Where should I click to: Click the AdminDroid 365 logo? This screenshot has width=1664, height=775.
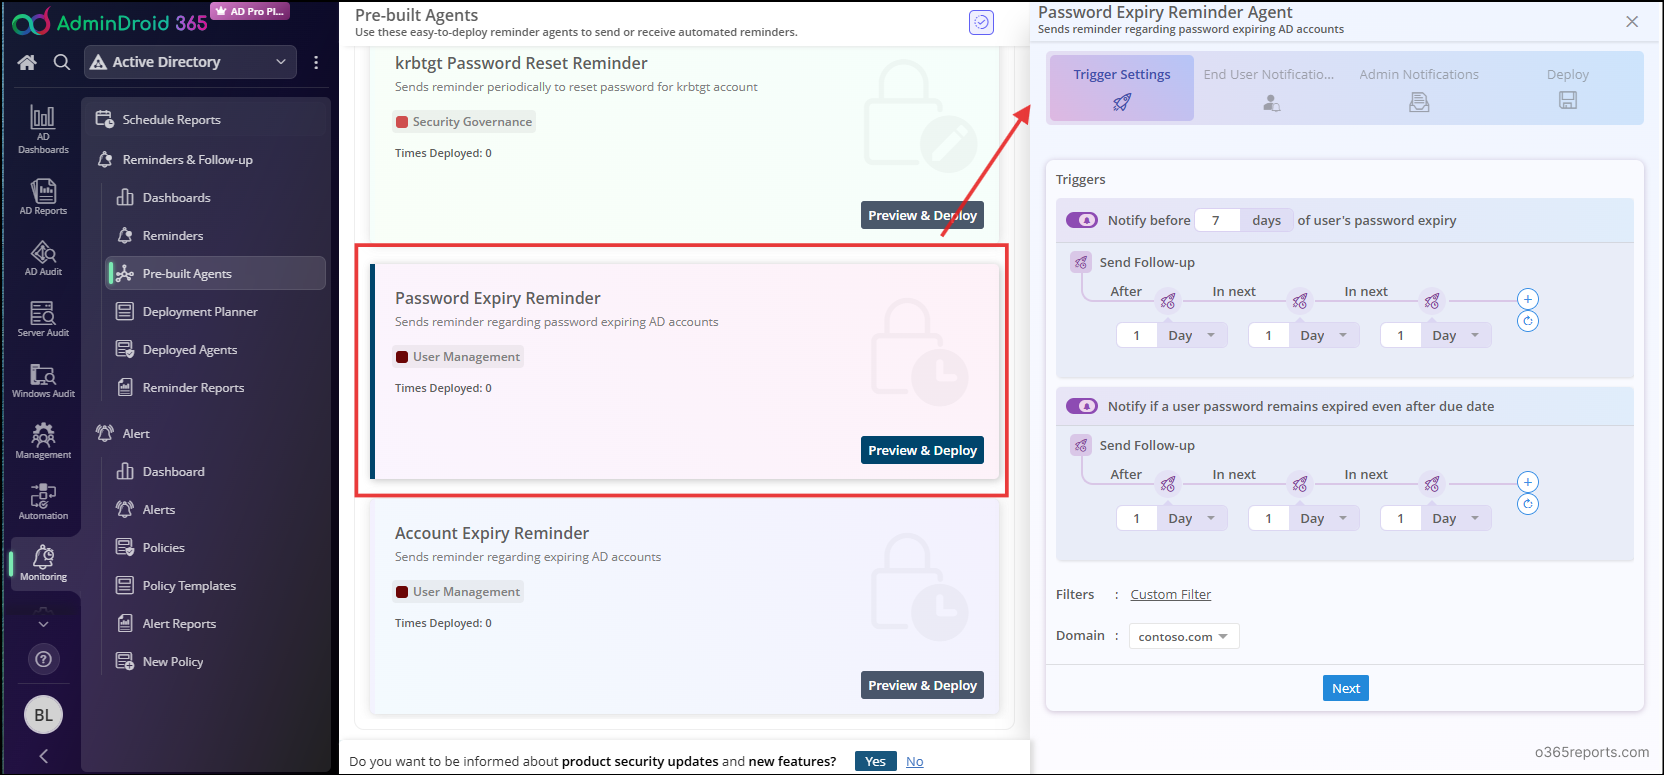pyautogui.click(x=110, y=22)
